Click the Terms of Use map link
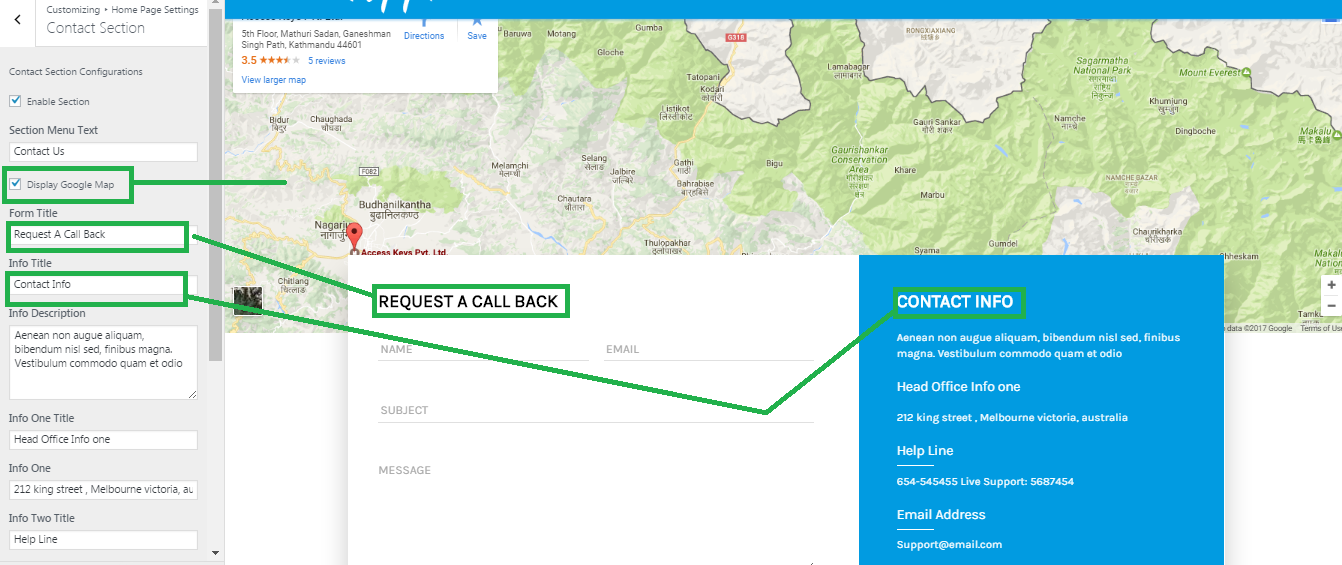 1321,328
